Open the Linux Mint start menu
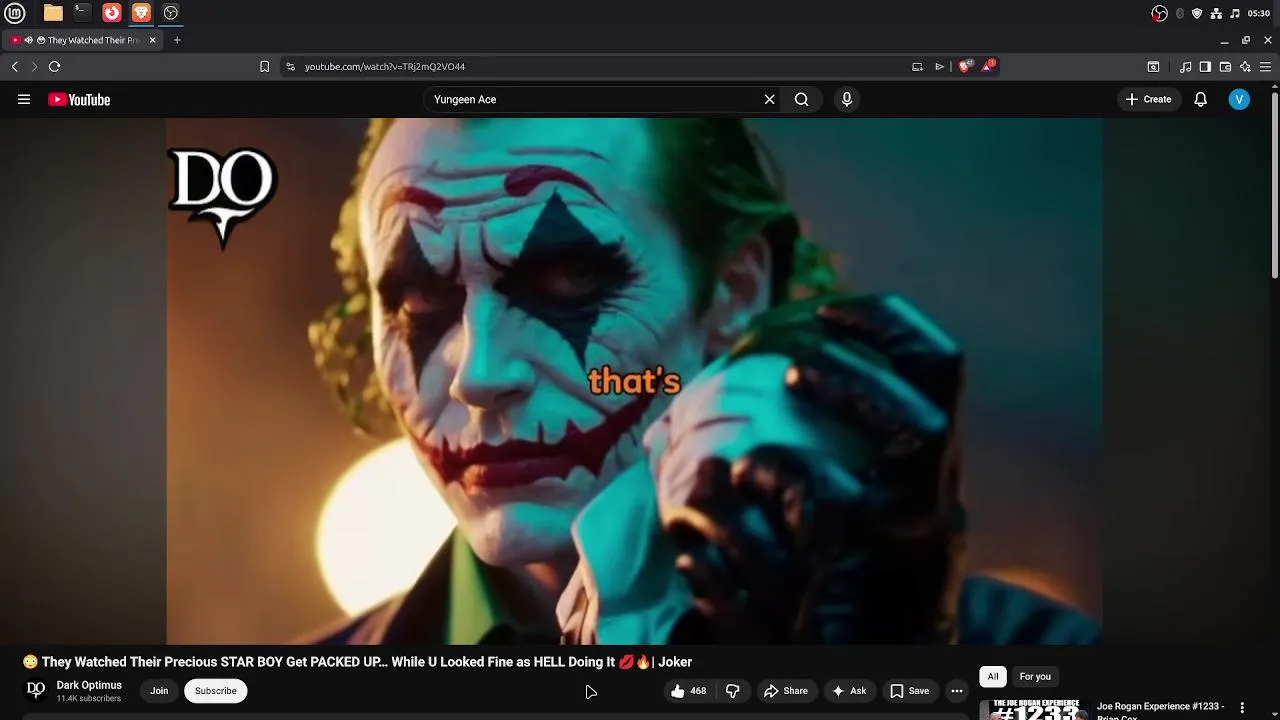Image resolution: width=1280 pixels, height=720 pixels. (x=15, y=13)
